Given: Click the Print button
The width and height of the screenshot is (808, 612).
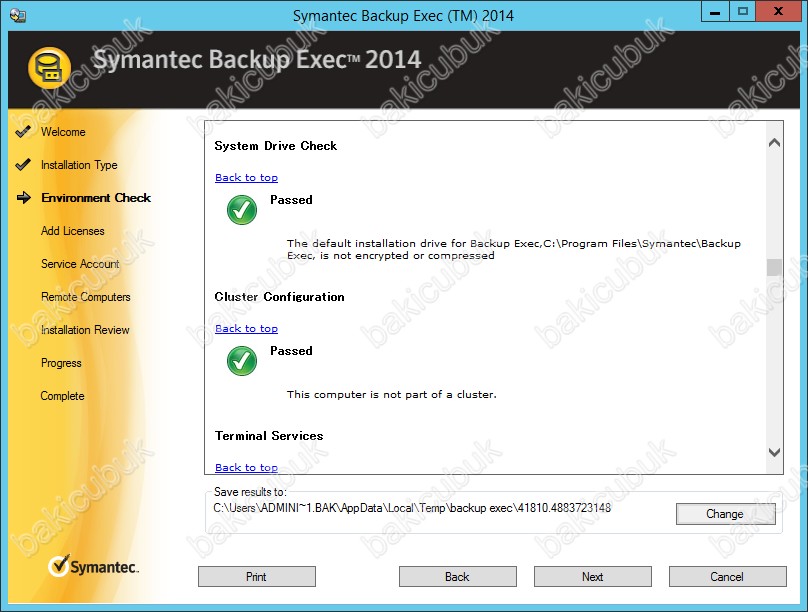Looking at the screenshot, I should [x=257, y=576].
